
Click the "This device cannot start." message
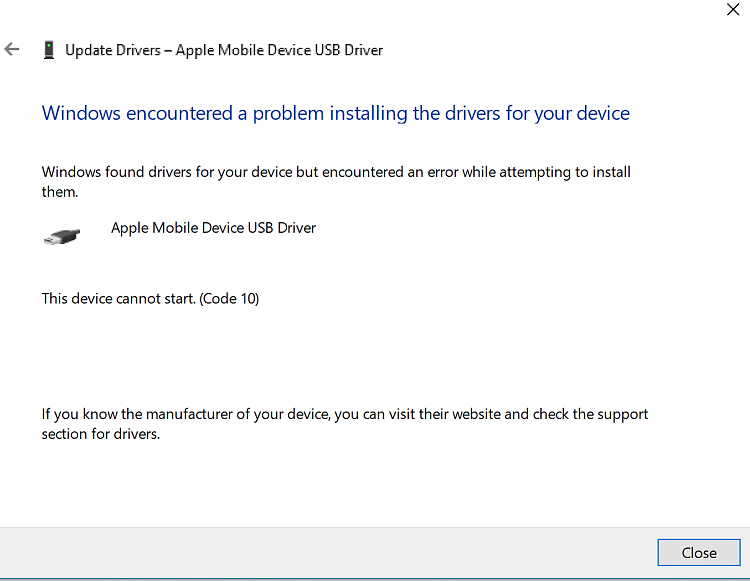point(119,298)
